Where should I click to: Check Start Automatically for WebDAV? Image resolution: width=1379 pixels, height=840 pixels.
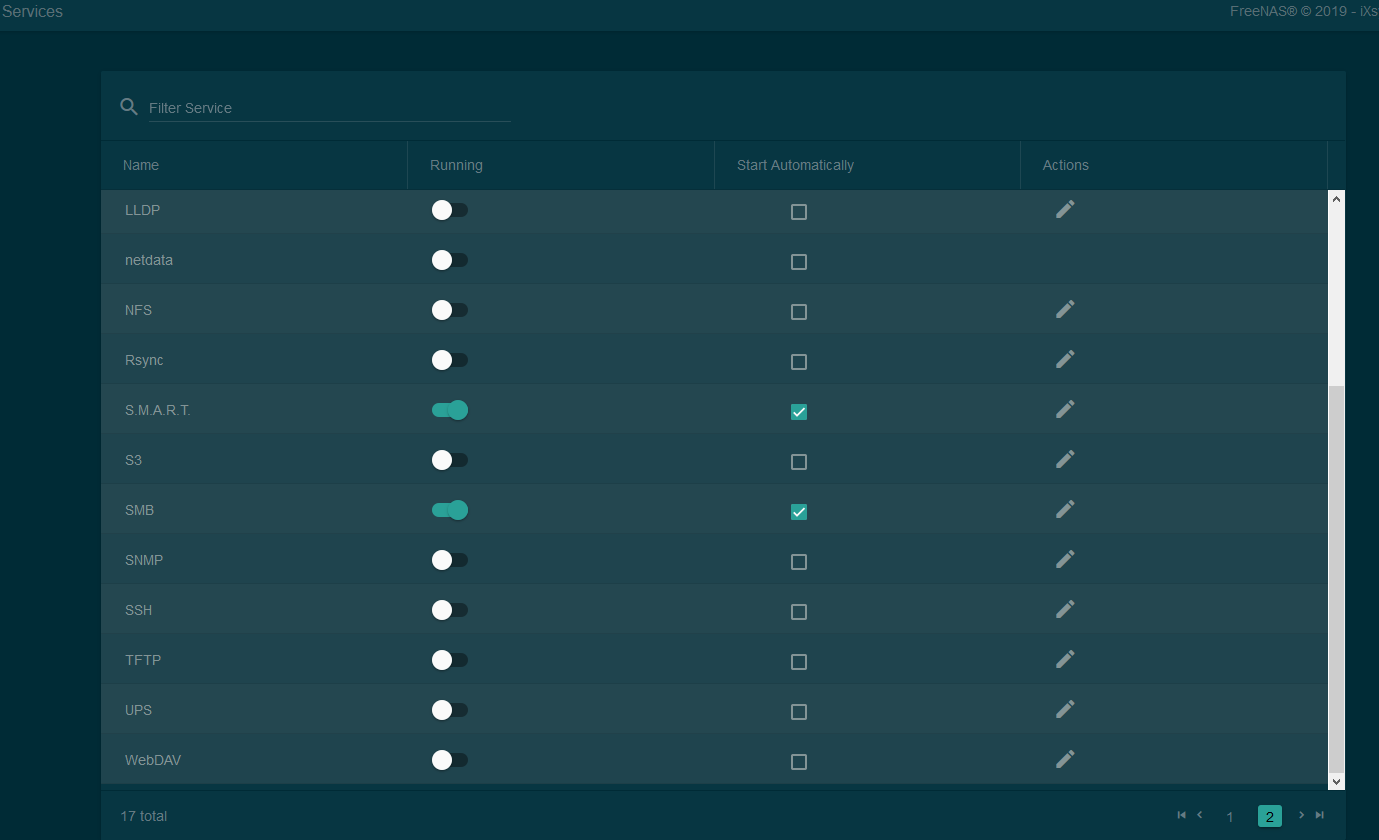(x=799, y=762)
